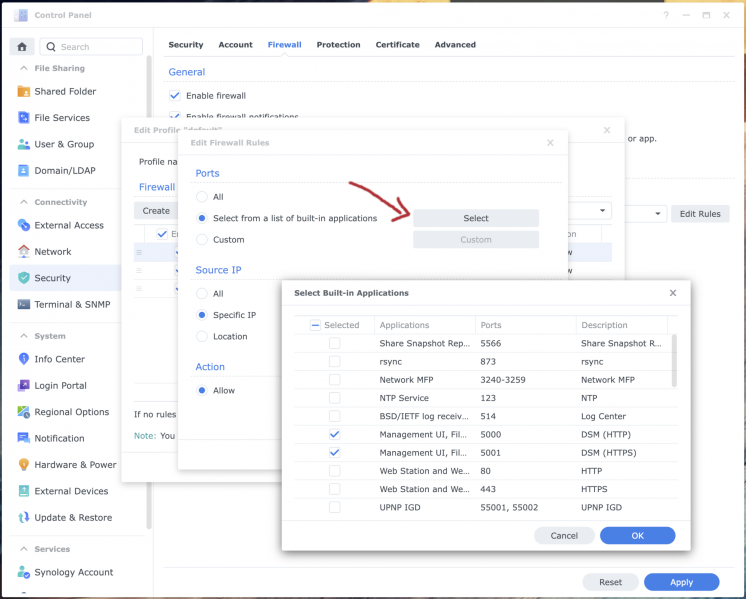
Task: Open External Access icon
Action: [x=23, y=225]
